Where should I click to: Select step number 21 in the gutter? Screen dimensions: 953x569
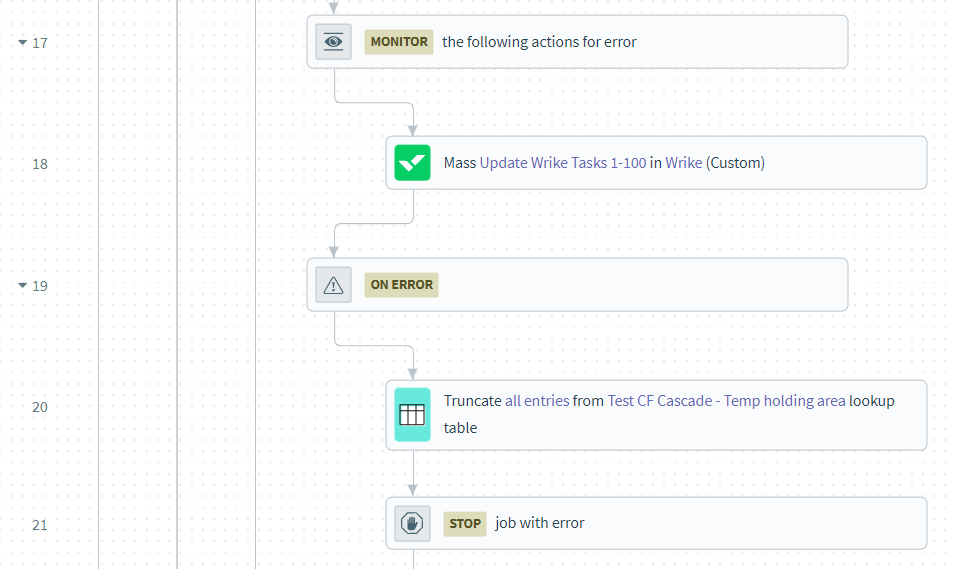tap(40, 525)
